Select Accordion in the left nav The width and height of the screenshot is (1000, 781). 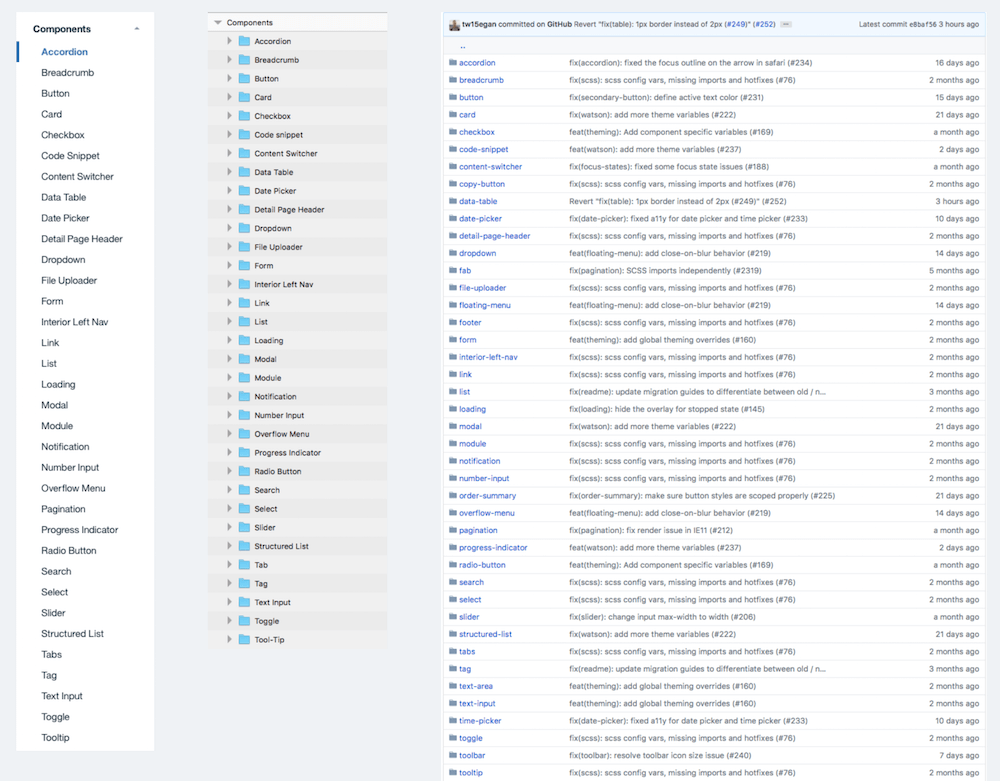[x=64, y=52]
